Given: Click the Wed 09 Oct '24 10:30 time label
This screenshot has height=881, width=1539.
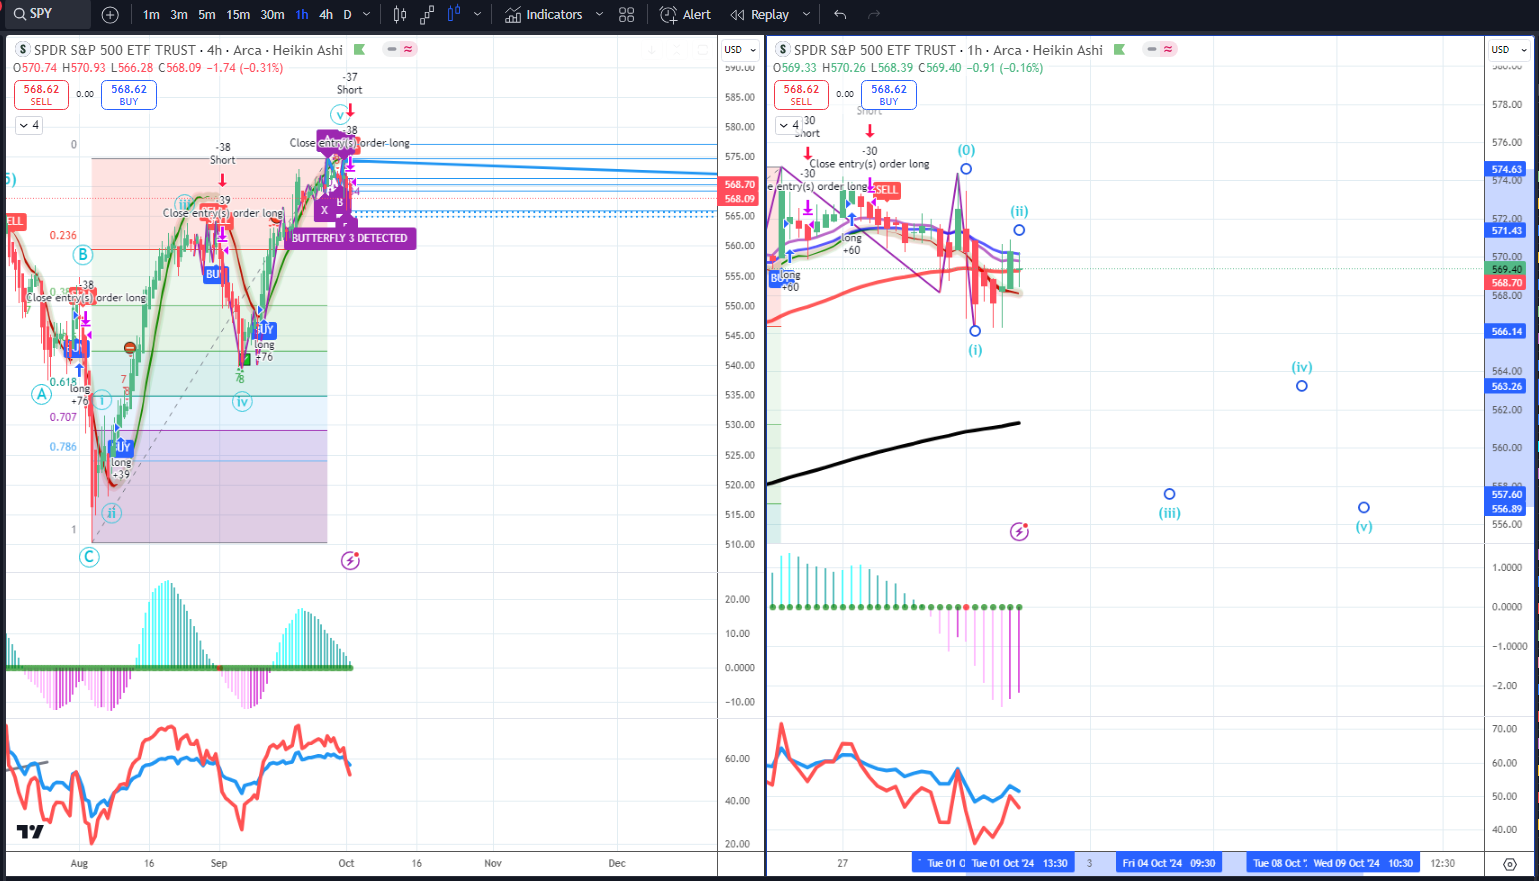Looking at the screenshot, I should [1363, 863].
